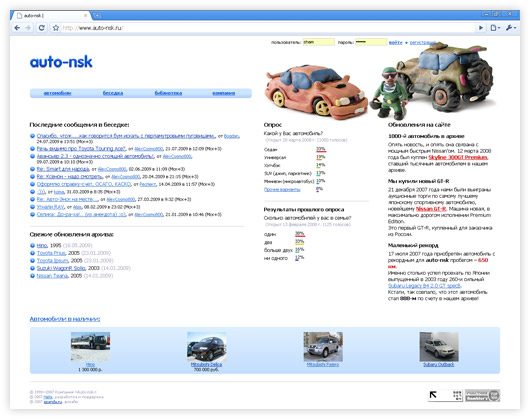Close the auto-nsk browser tab

86,16
